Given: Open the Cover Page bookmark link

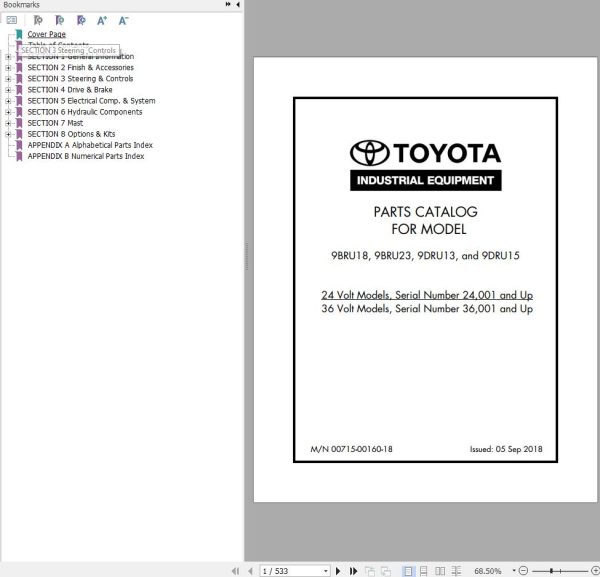Looking at the screenshot, I should click(x=46, y=34).
